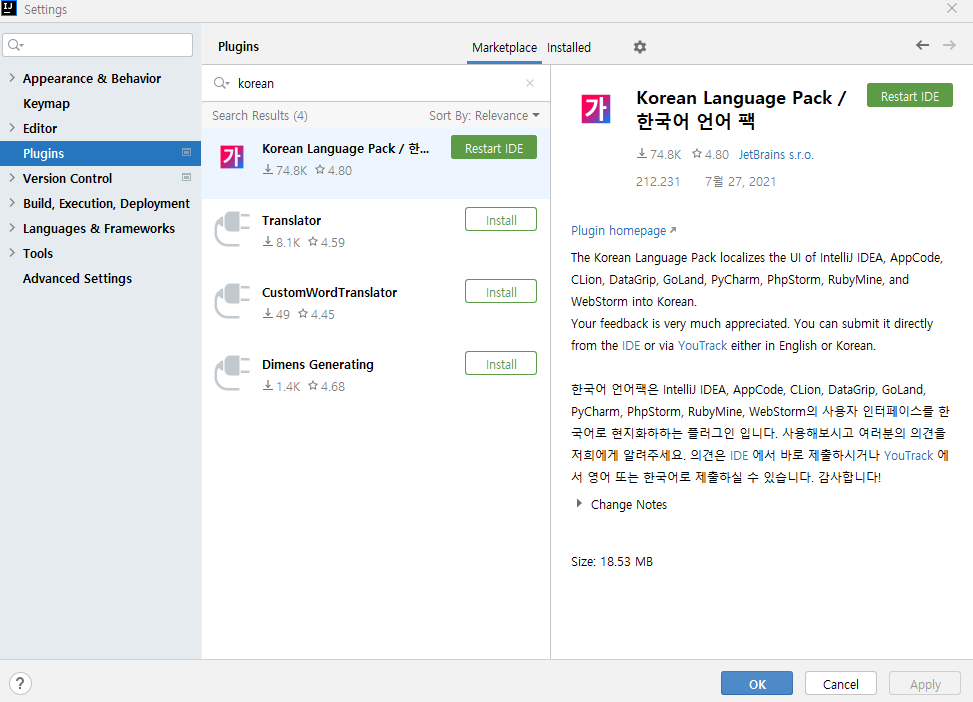Switch to the Installed tab
This screenshot has width=973, height=702.
coord(568,47)
